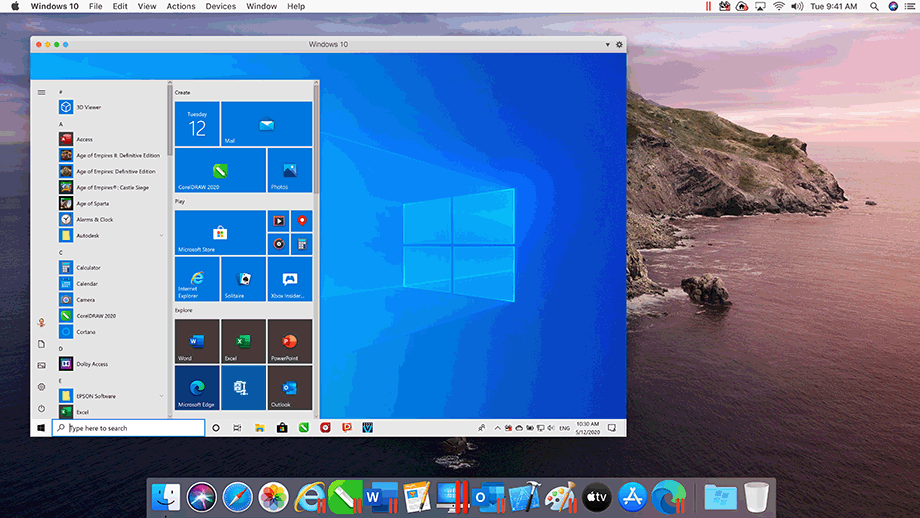Open the Solitaire tile
The image size is (920, 518).
pos(243,279)
